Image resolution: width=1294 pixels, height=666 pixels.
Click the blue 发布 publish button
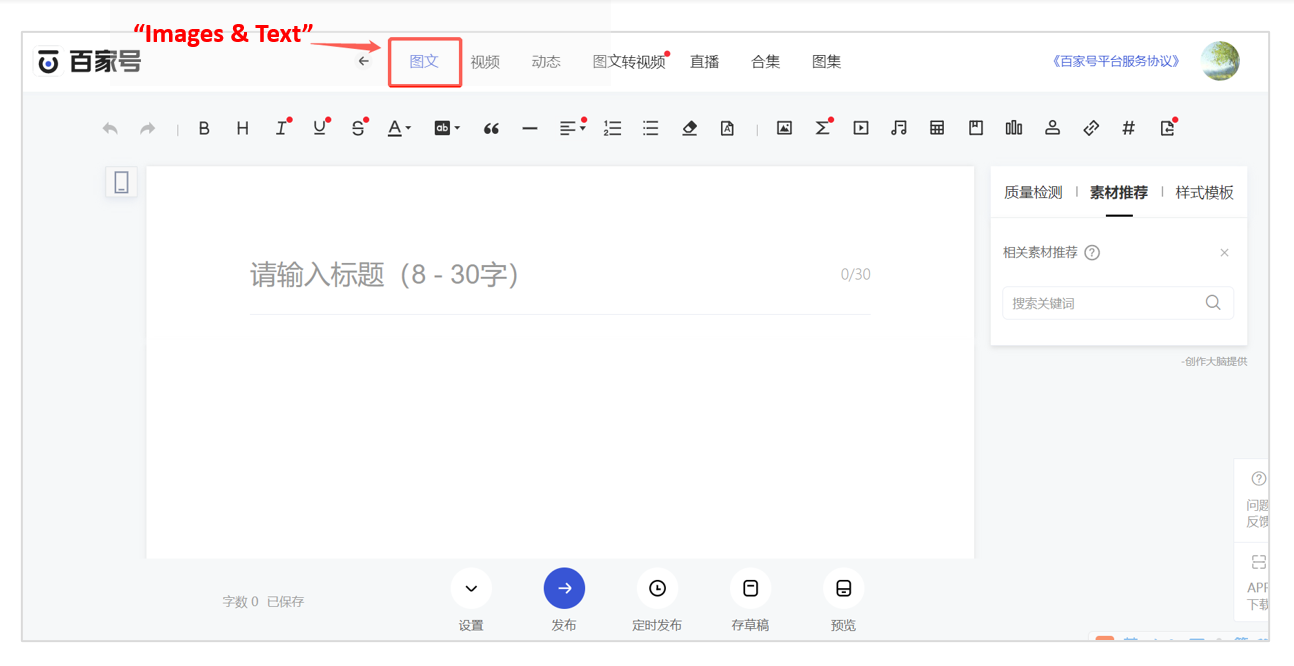click(x=564, y=589)
